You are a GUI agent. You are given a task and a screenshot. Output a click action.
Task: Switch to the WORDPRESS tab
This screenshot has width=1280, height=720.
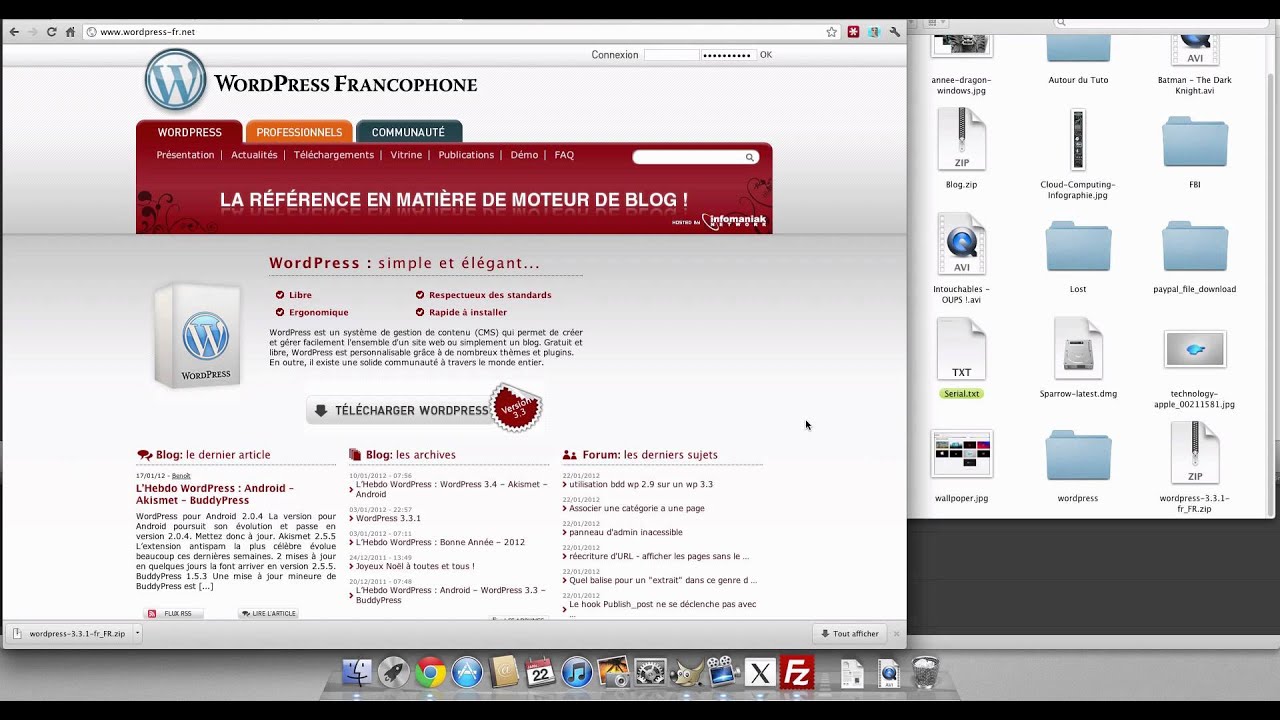[x=189, y=132]
